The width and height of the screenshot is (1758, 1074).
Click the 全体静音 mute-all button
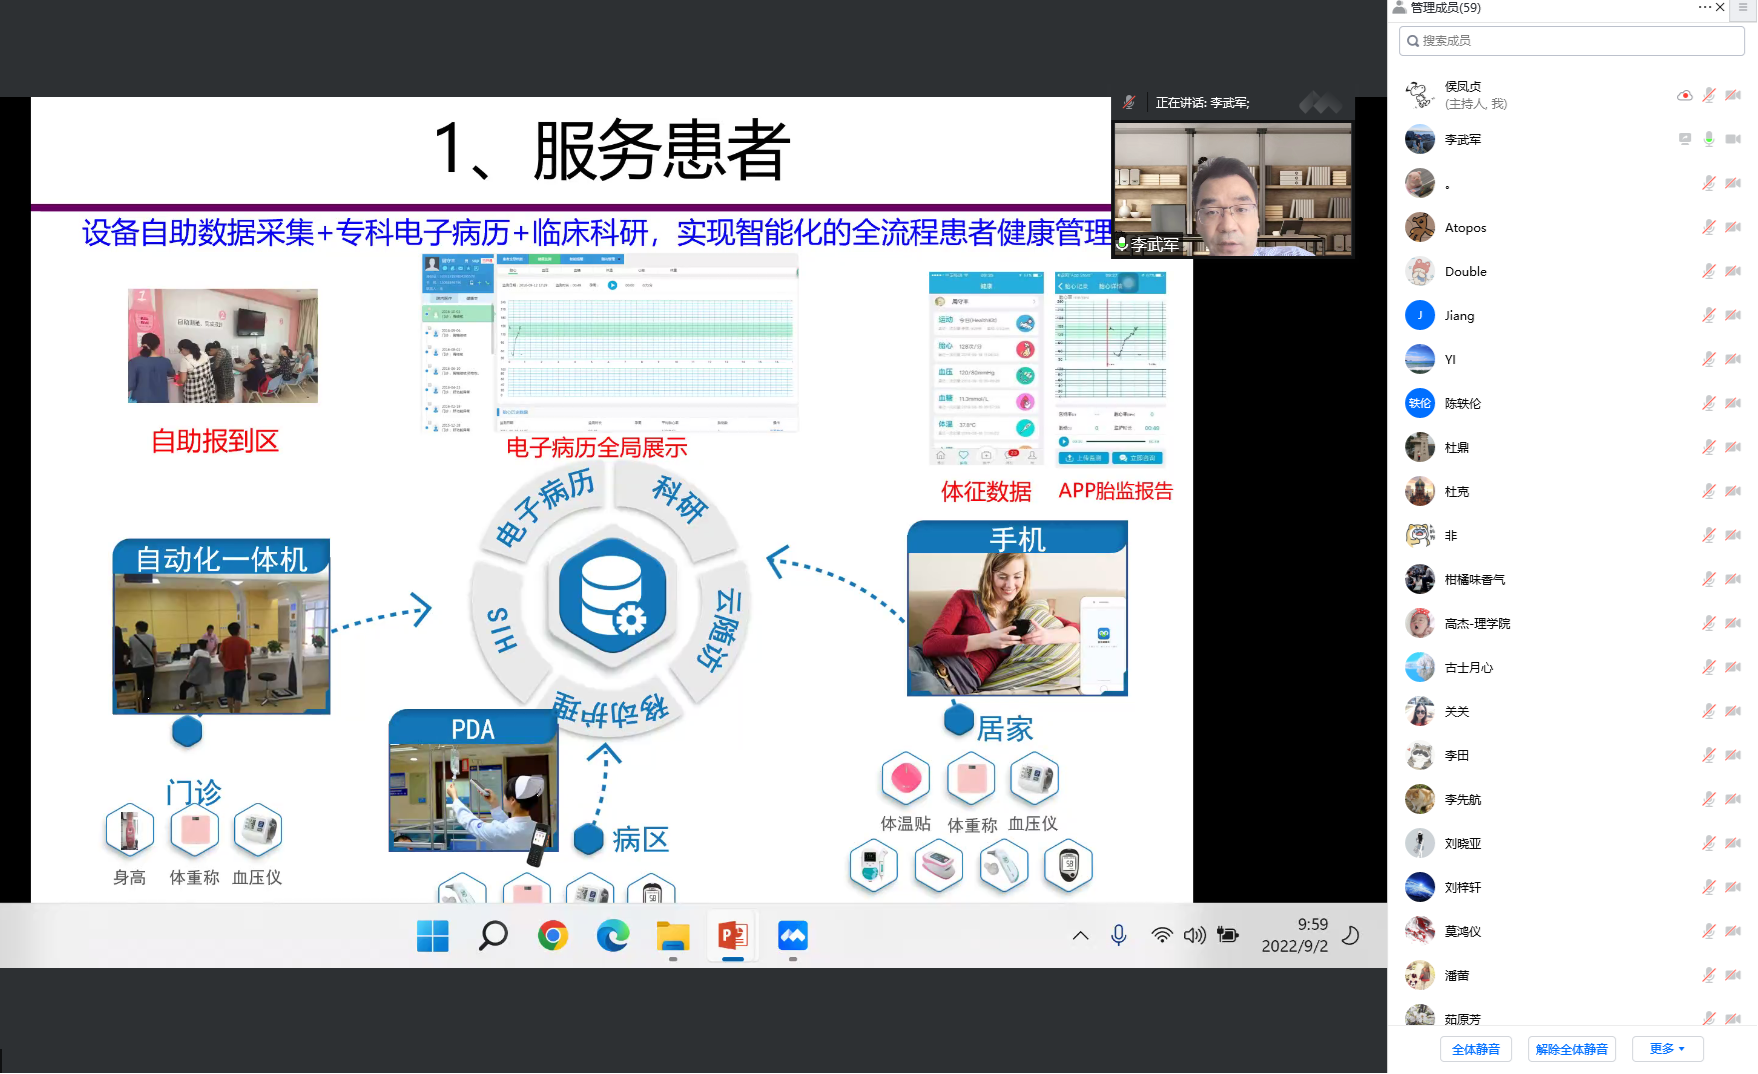click(x=1475, y=1049)
